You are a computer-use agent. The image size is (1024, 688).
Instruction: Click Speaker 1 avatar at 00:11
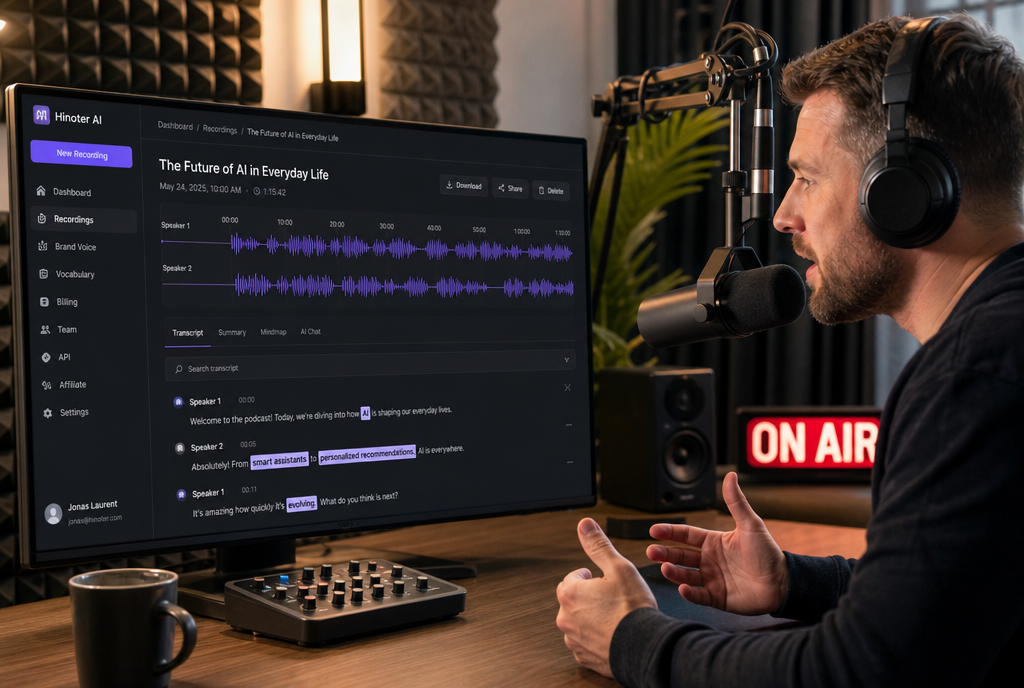(182, 494)
